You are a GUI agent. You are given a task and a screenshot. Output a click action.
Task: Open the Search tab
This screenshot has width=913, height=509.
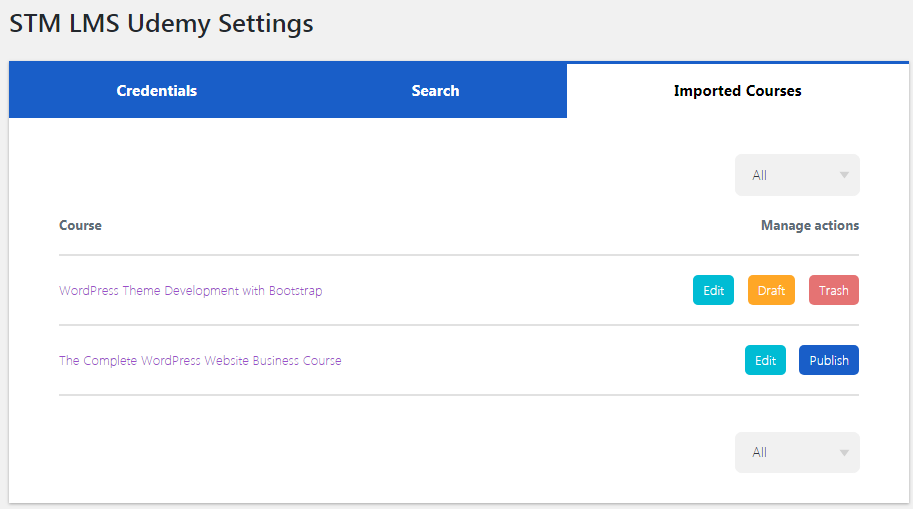(x=435, y=91)
